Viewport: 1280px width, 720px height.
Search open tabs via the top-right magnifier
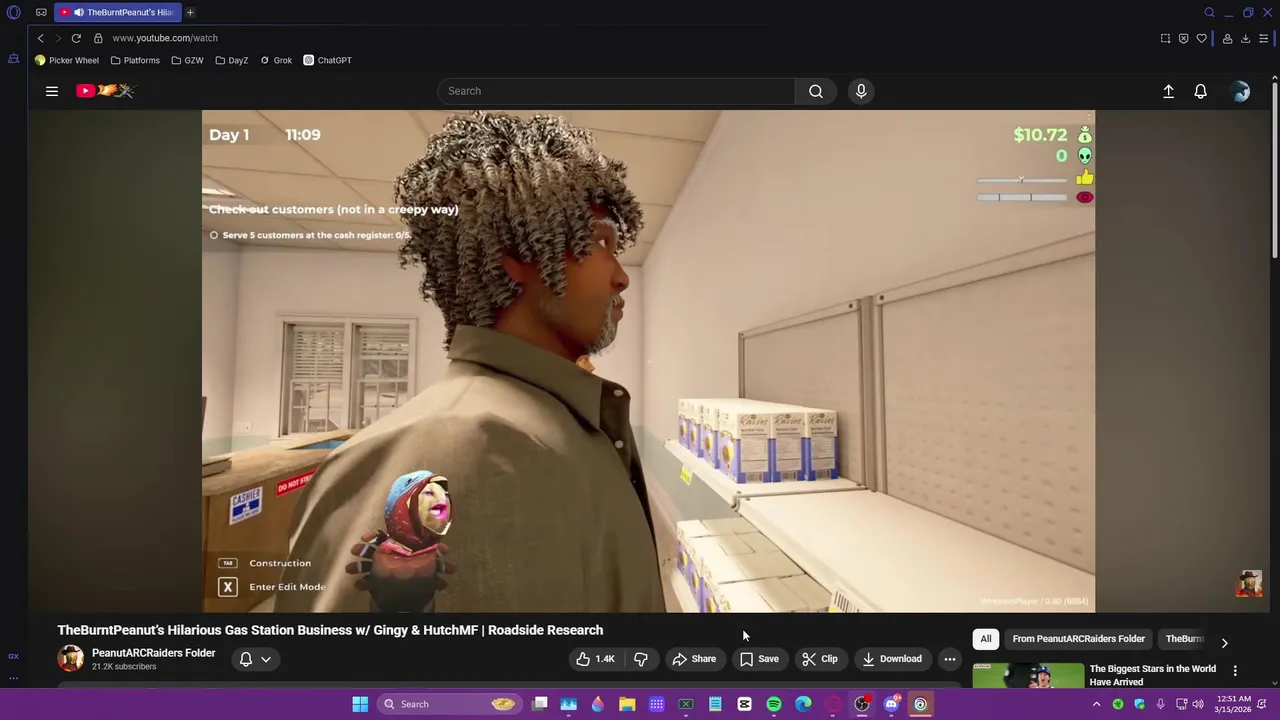(x=1209, y=12)
